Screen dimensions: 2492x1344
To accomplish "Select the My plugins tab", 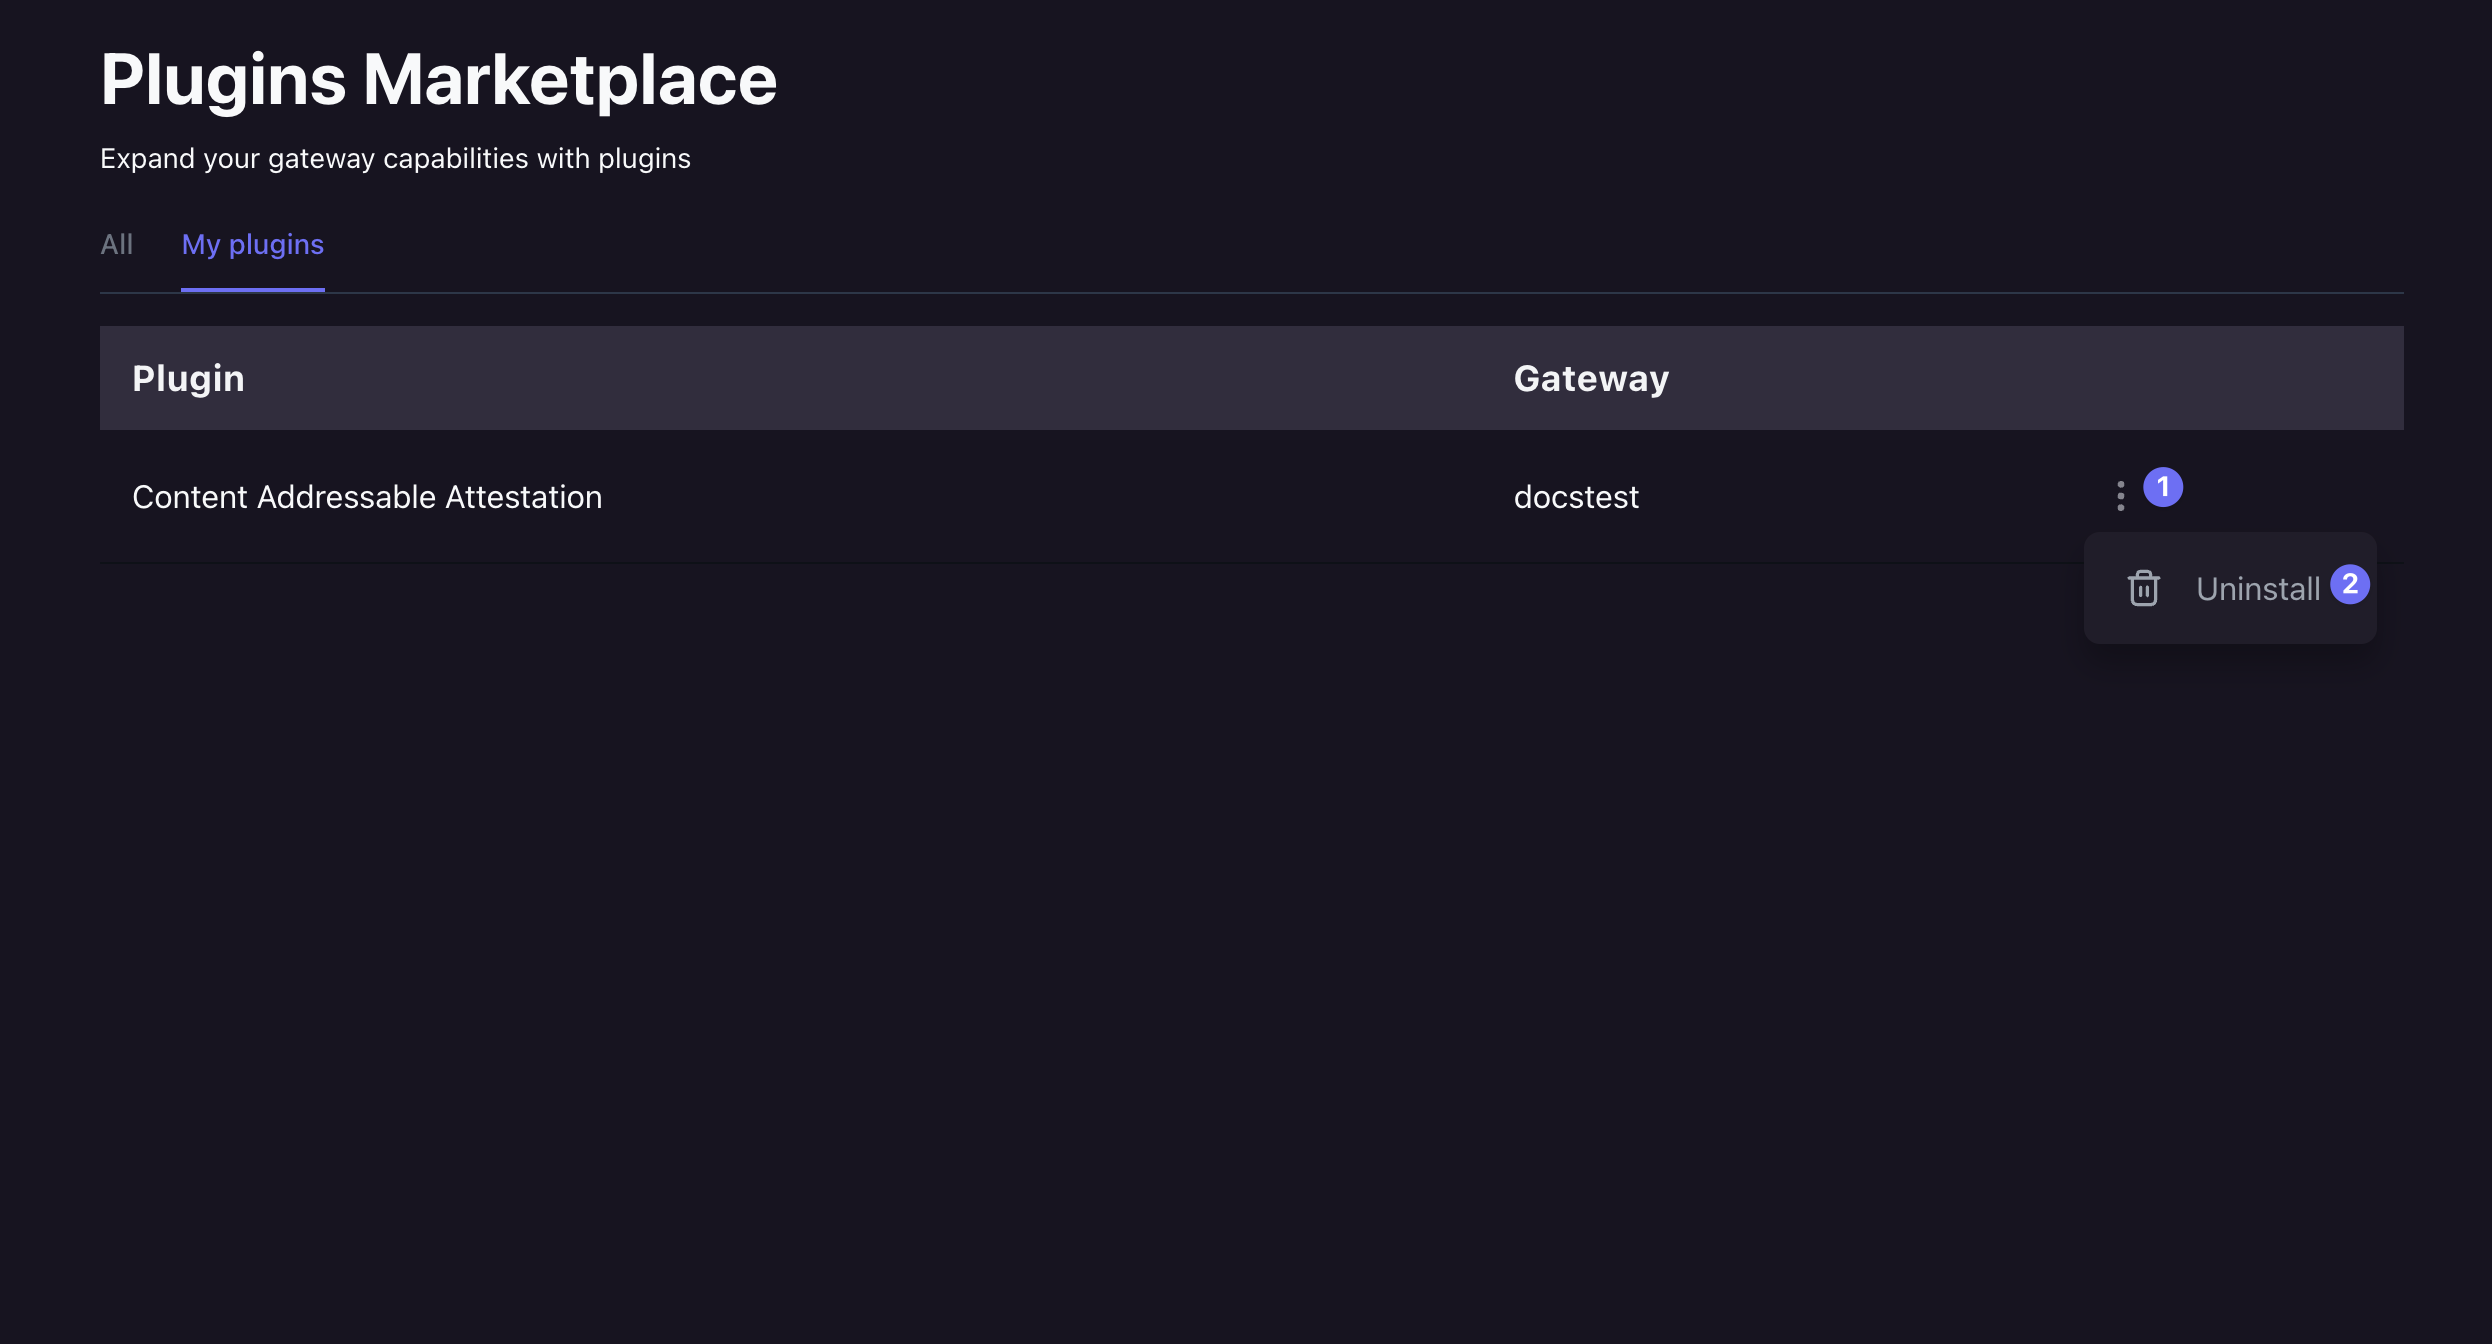I will tap(253, 245).
